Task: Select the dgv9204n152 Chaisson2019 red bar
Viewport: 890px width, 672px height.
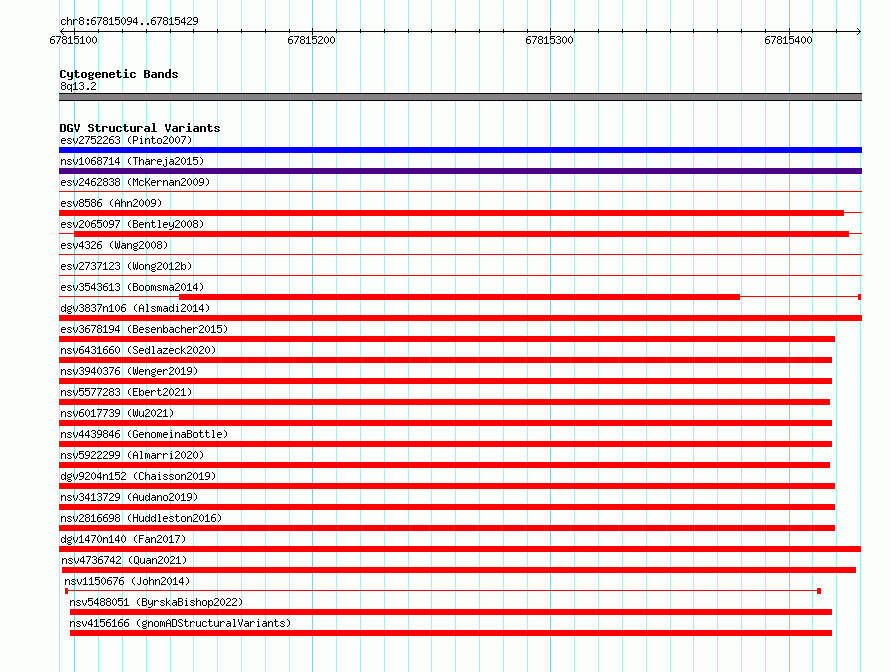Action: pos(447,486)
